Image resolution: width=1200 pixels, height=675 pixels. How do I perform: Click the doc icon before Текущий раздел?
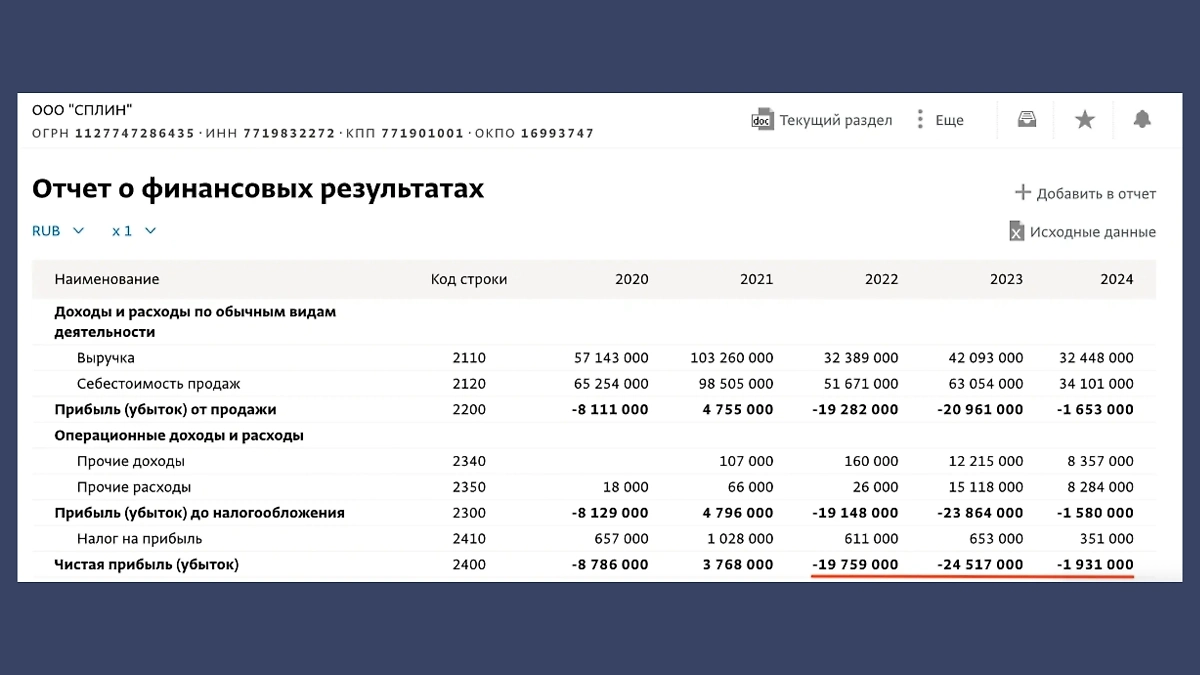[x=762, y=119]
